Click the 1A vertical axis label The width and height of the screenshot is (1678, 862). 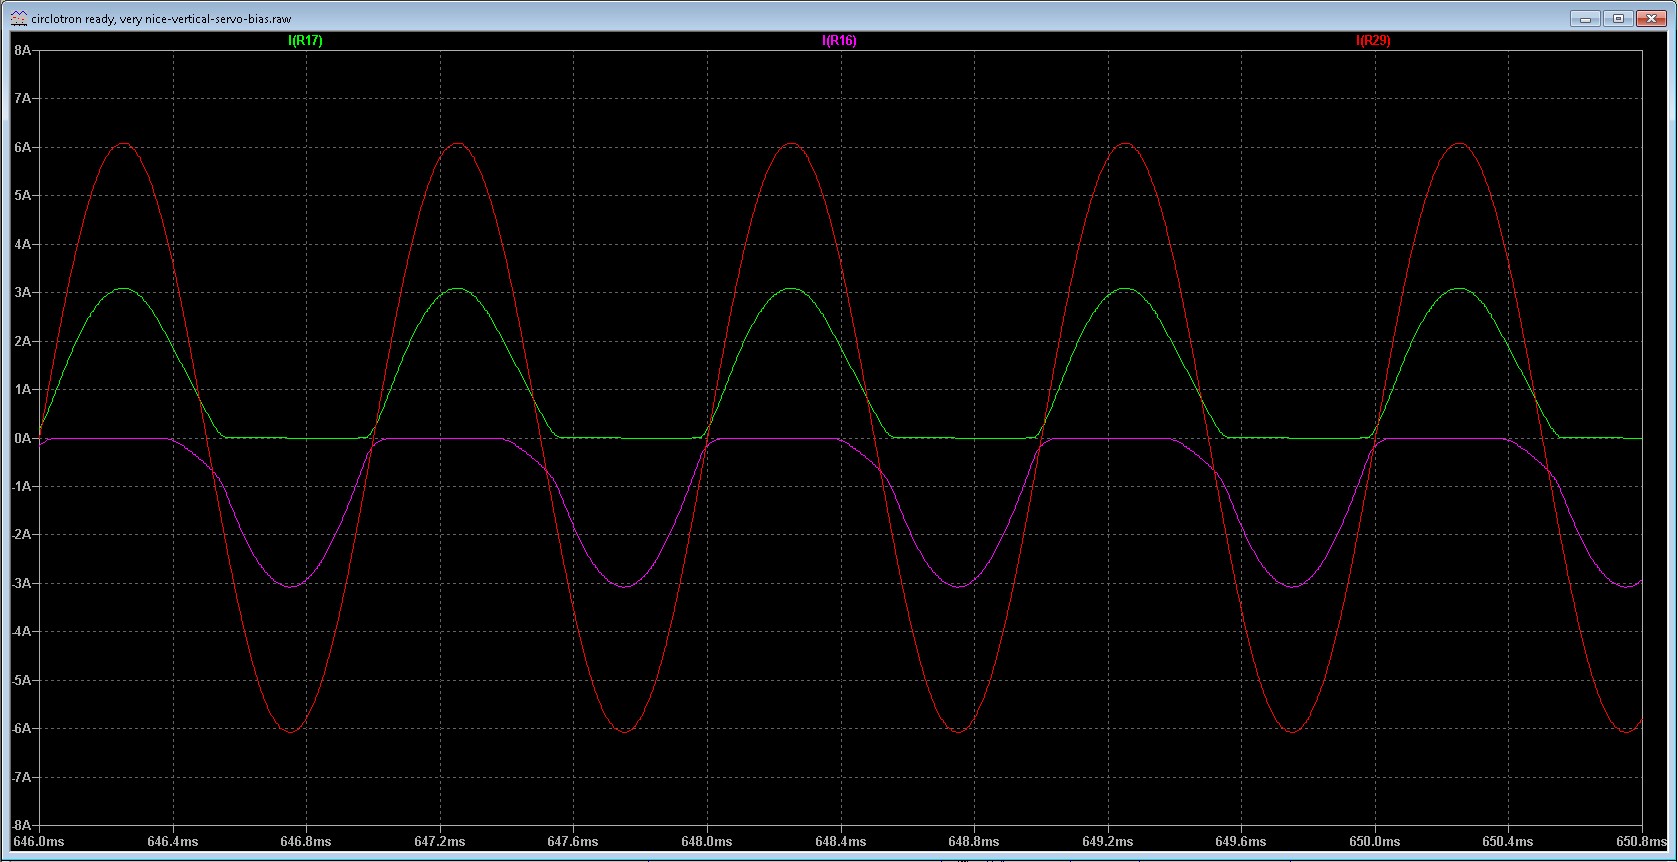click(23, 390)
